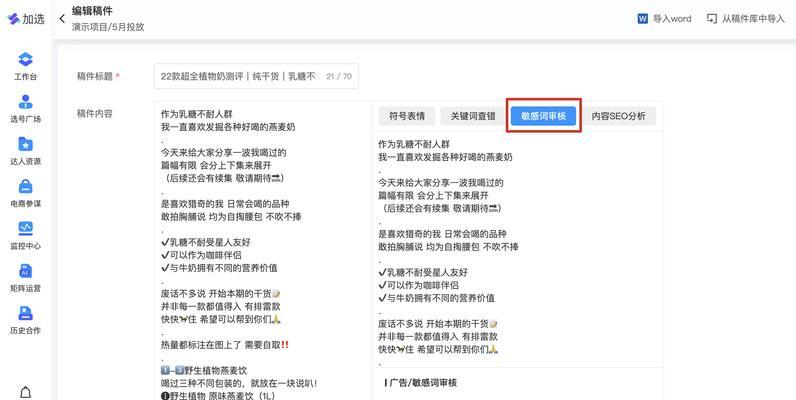Open the 历史合作 sidebar icon
The image size is (796, 400).
[x=25, y=313]
